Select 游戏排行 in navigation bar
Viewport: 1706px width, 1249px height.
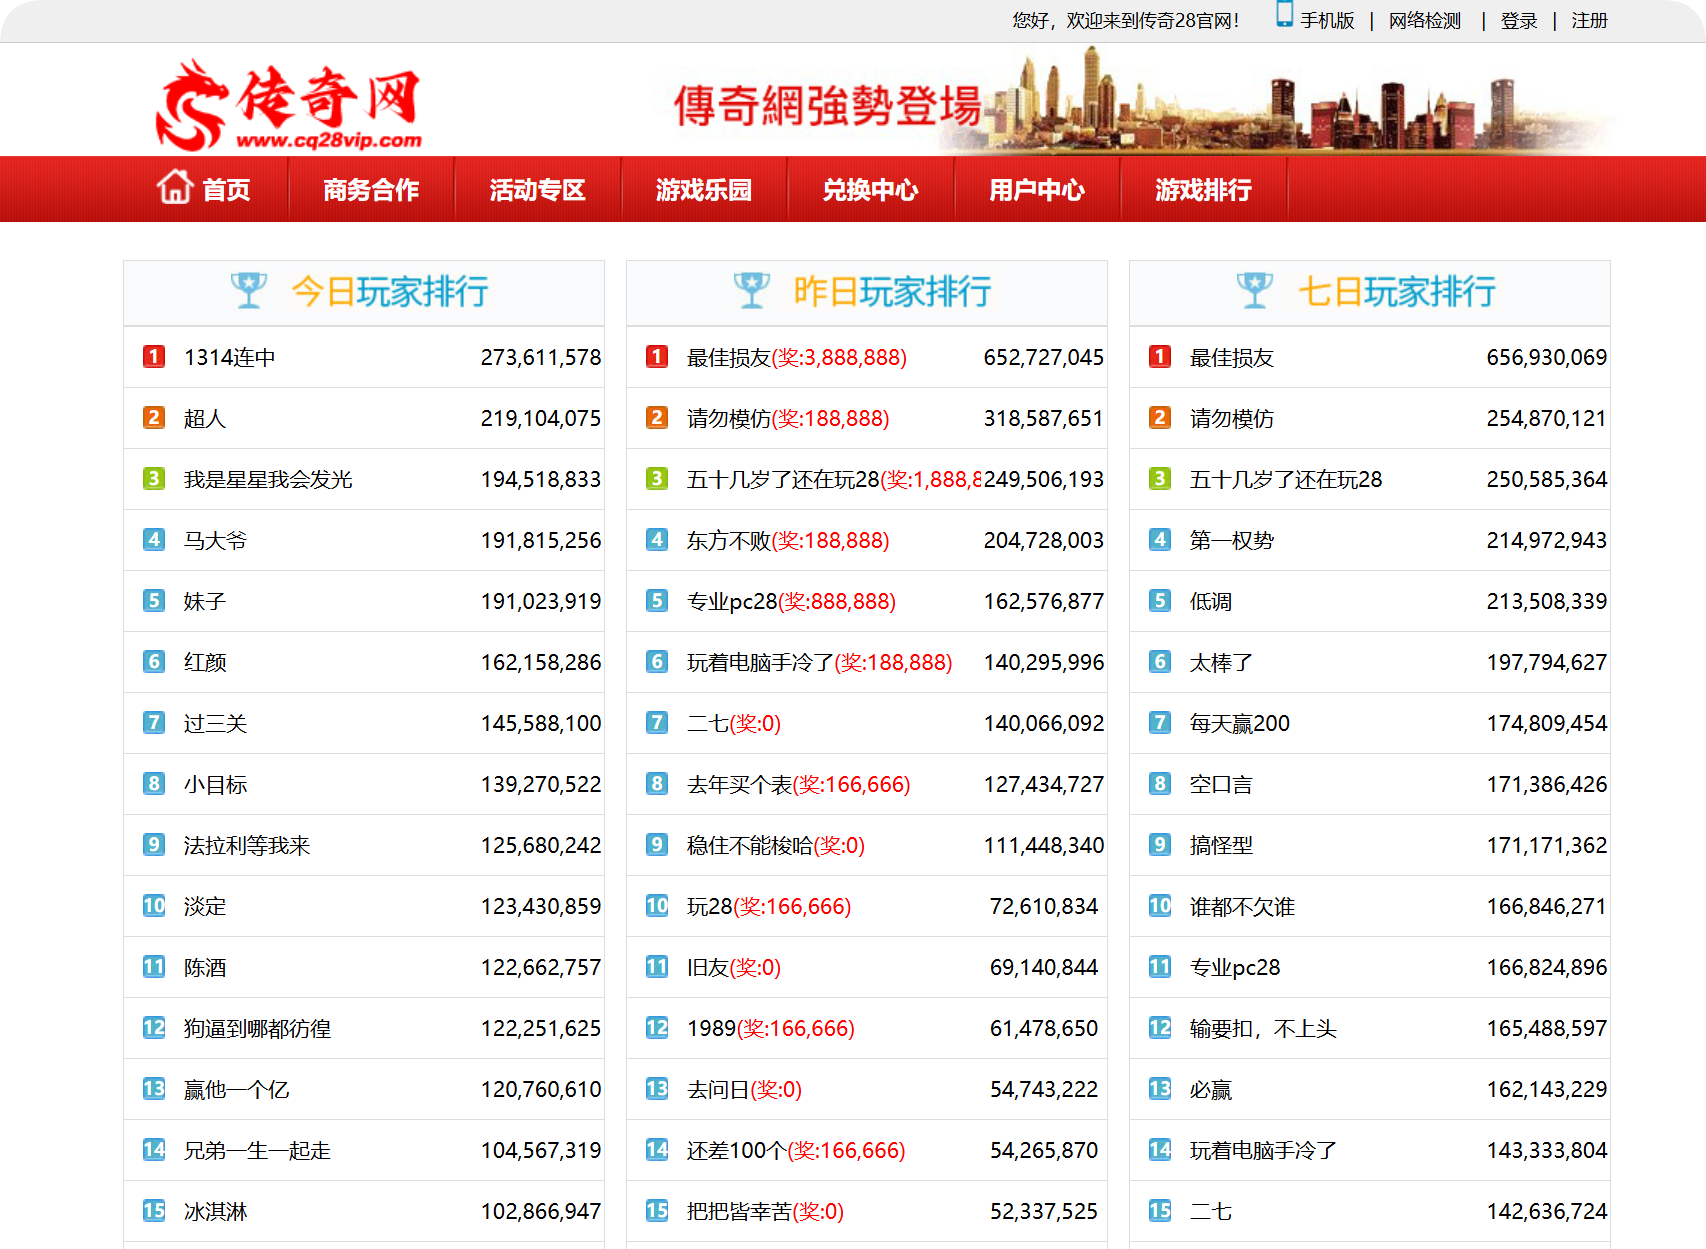1204,189
